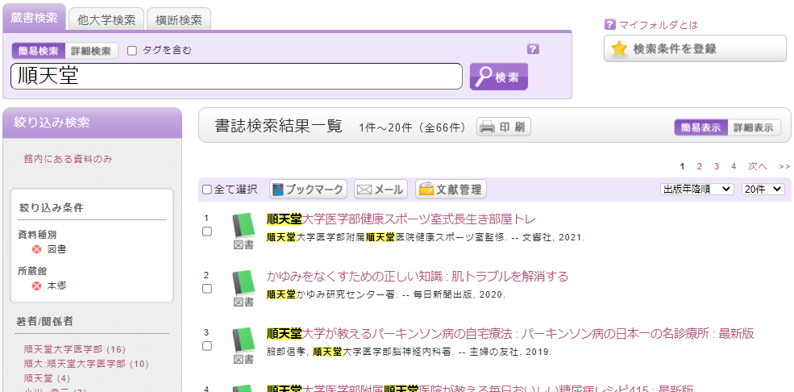
Task: Toggle タグを含む checkbox
Action: click(x=132, y=51)
